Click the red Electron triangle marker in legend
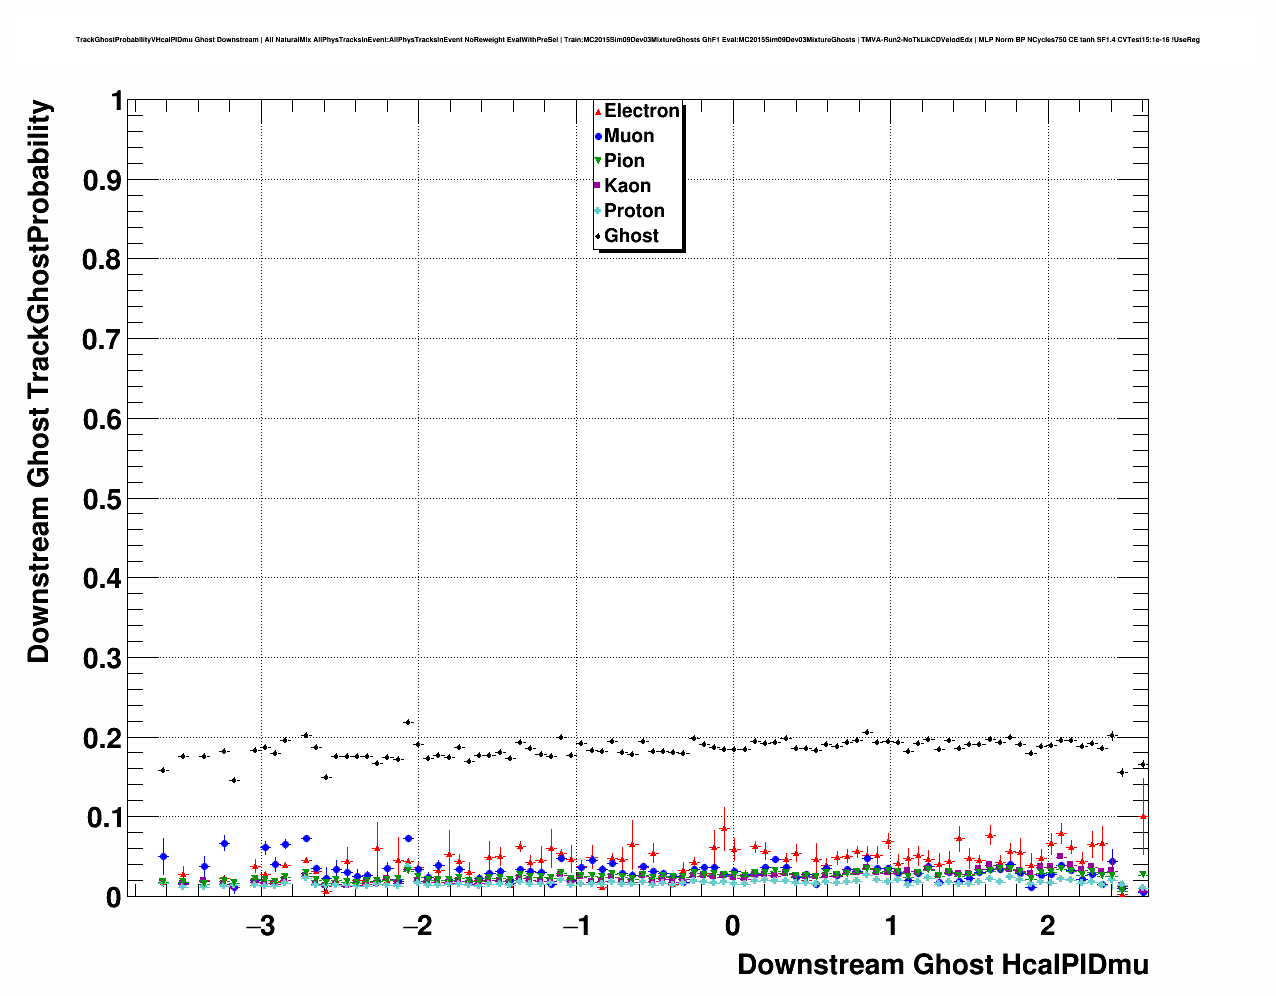The image size is (1276, 996). [x=598, y=111]
